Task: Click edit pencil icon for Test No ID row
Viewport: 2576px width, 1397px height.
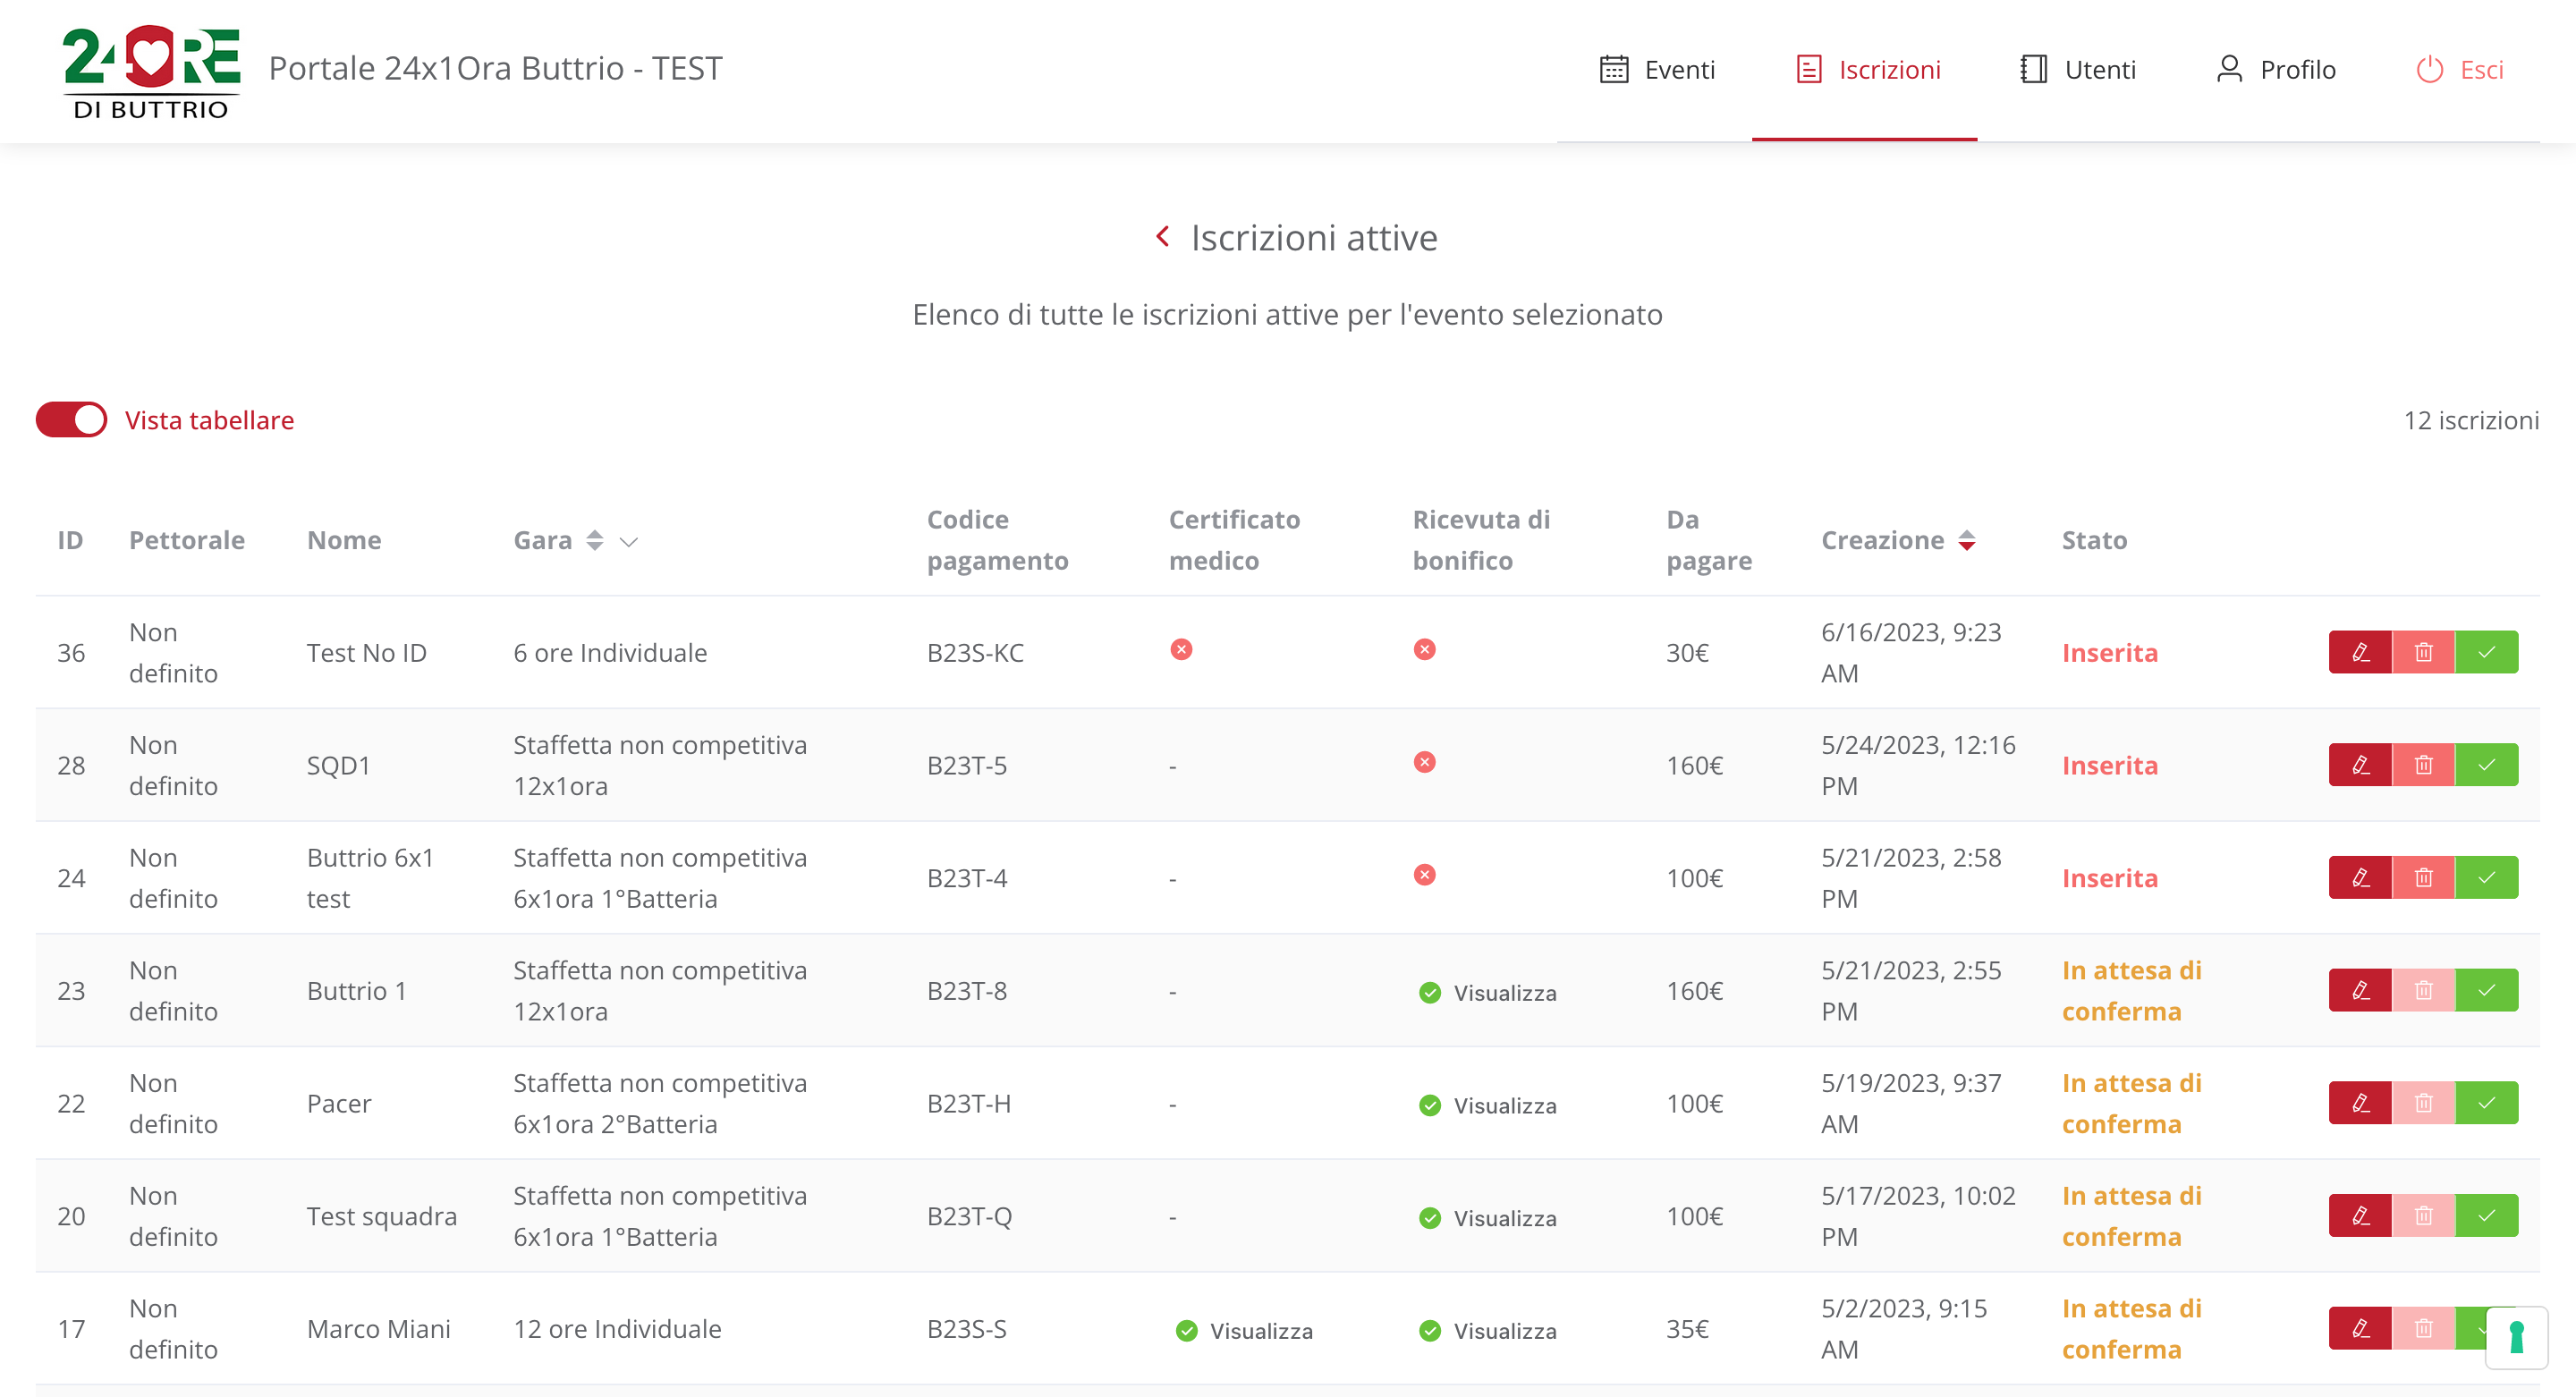Action: point(2360,652)
